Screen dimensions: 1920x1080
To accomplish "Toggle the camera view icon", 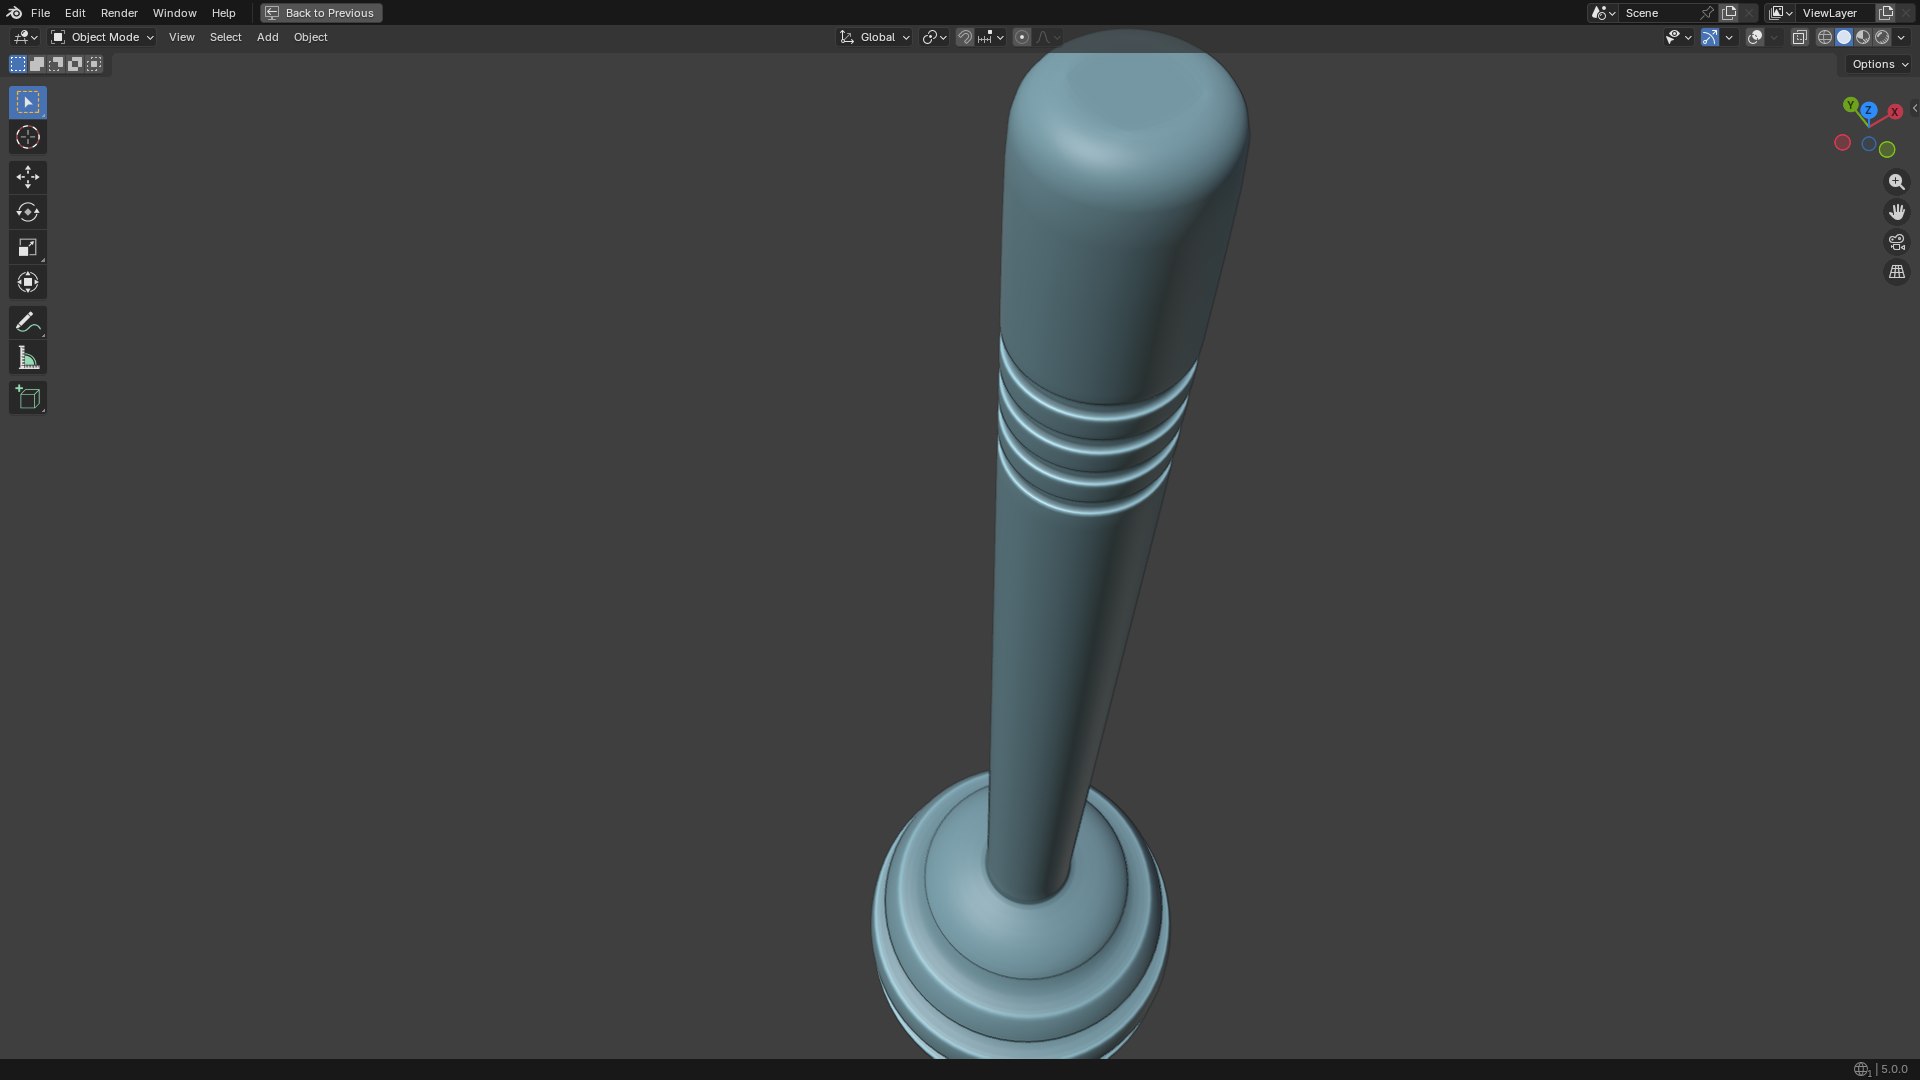I will point(1896,242).
